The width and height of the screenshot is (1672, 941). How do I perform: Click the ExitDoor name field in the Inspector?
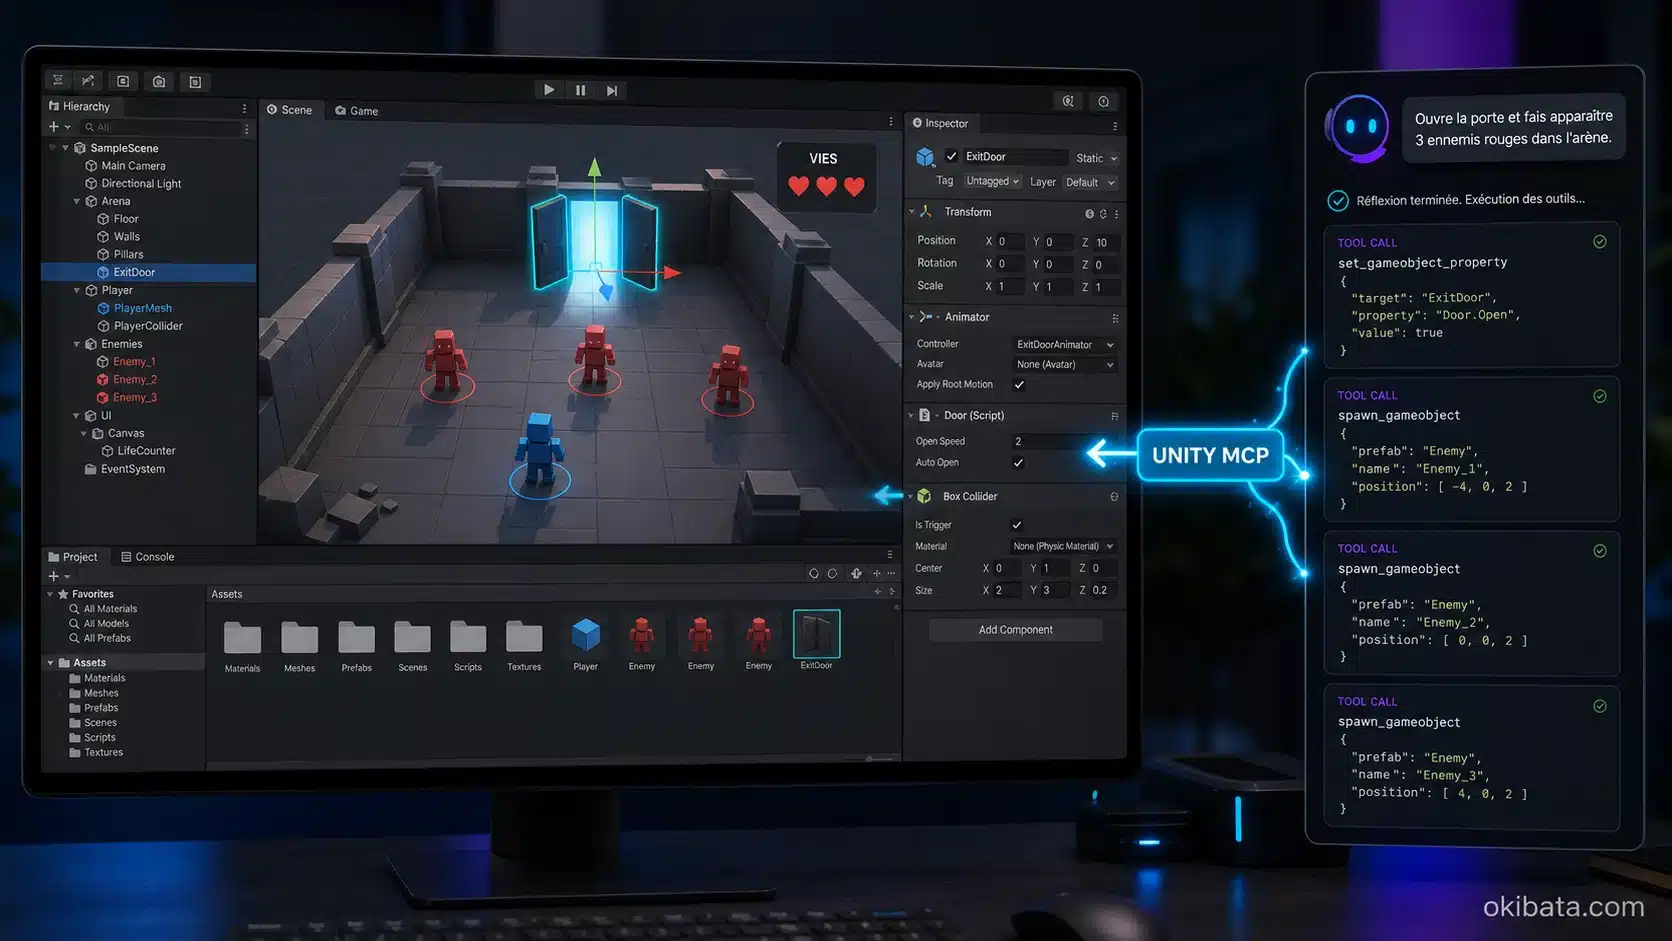pos(1015,157)
